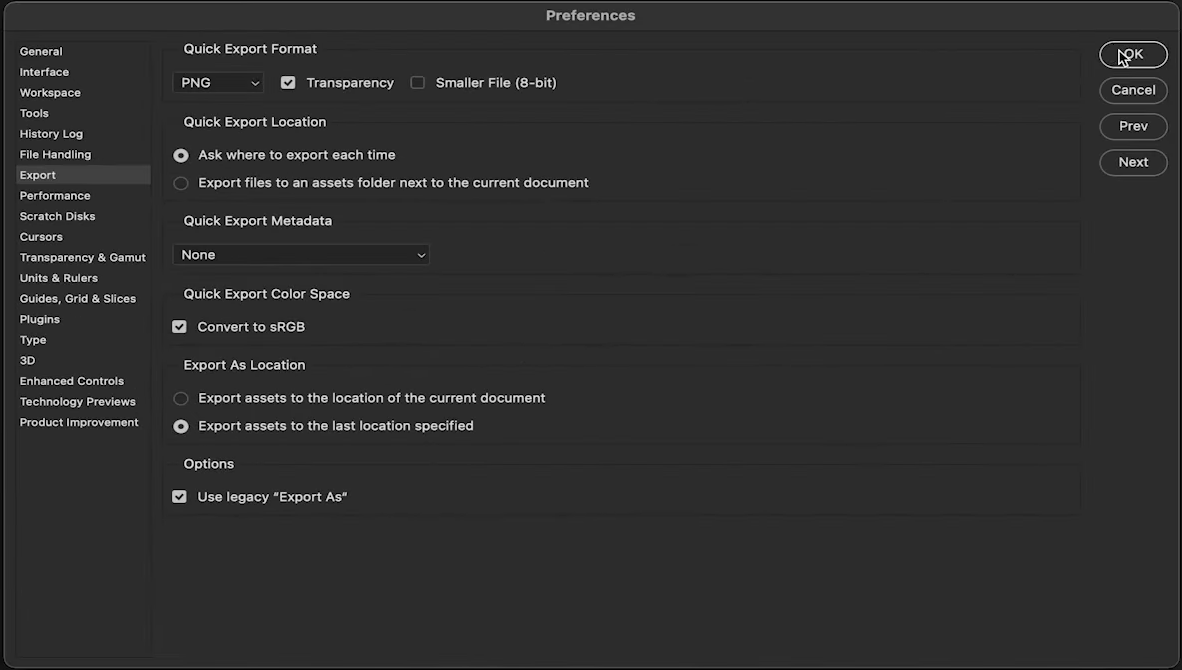Select Ask where to export each time

coord(181,156)
